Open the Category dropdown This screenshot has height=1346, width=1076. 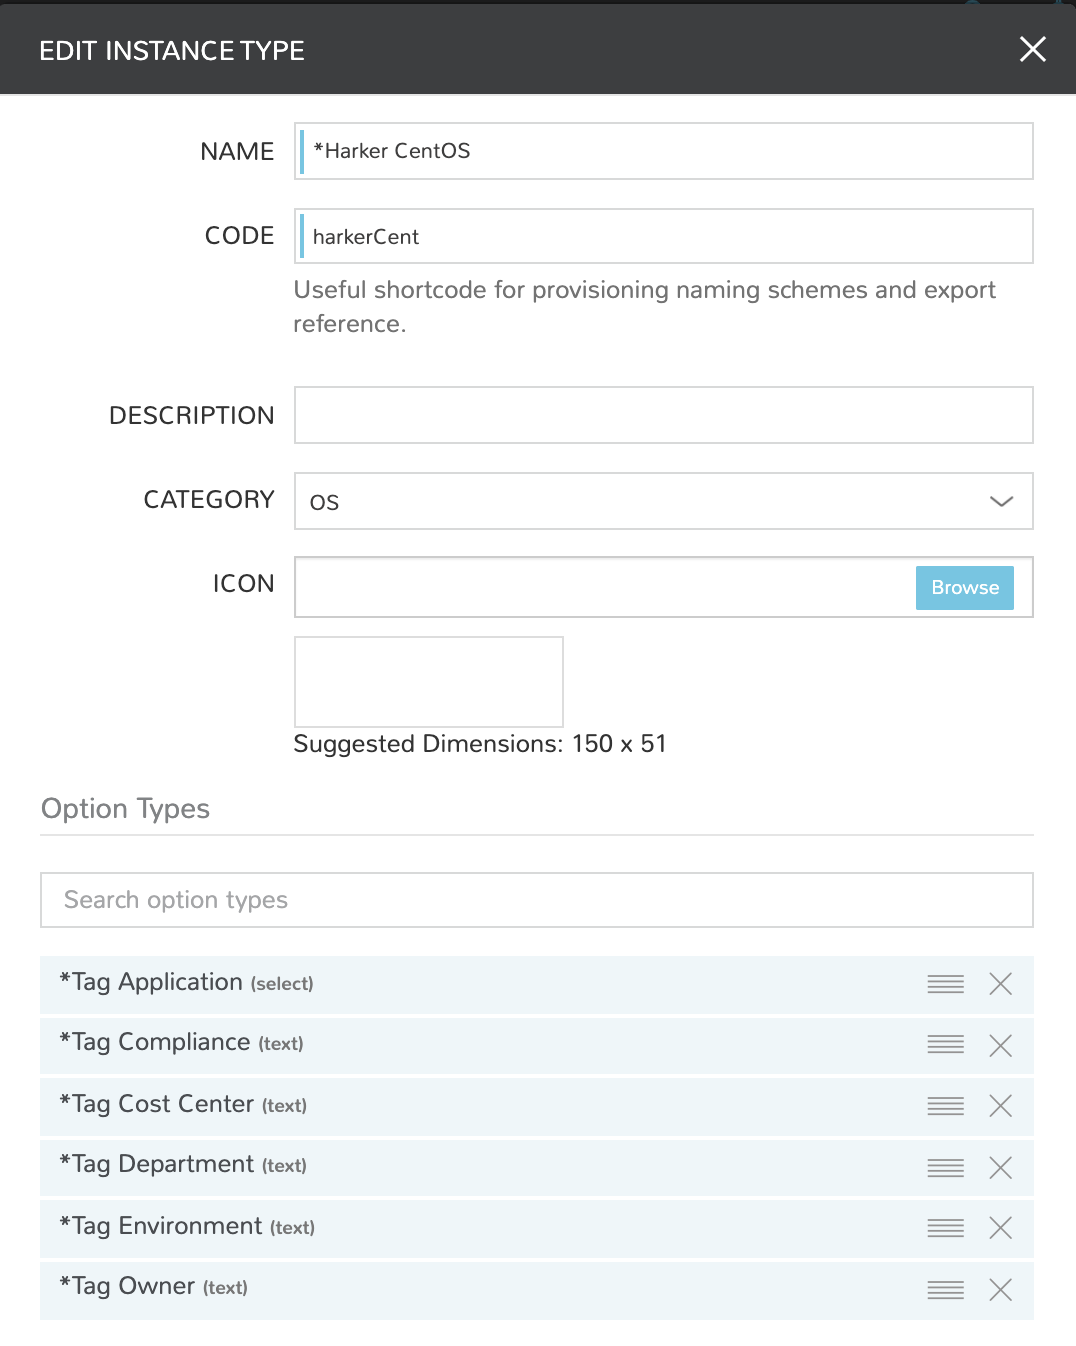(x=663, y=501)
